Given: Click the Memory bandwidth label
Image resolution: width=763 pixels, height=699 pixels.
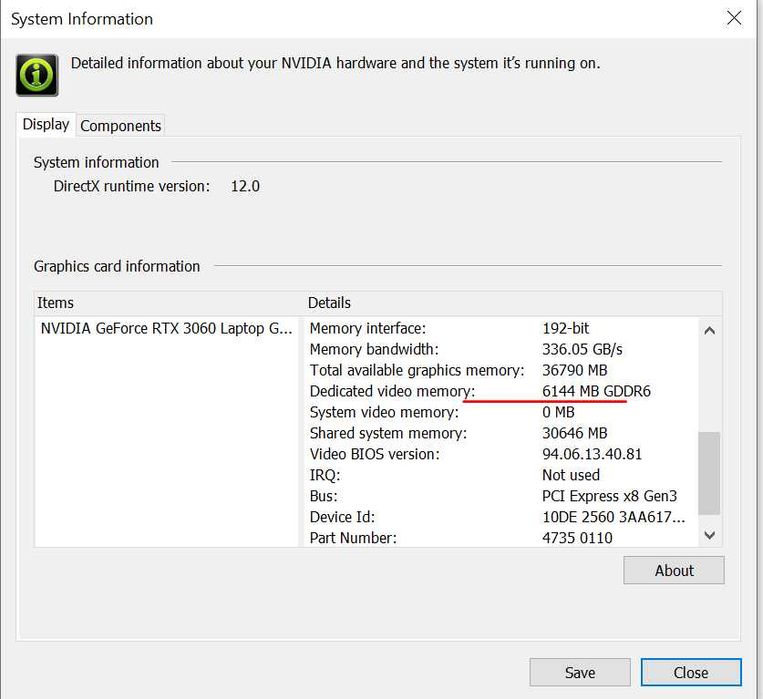Looking at the screenshot, I should tap(374, 350).
